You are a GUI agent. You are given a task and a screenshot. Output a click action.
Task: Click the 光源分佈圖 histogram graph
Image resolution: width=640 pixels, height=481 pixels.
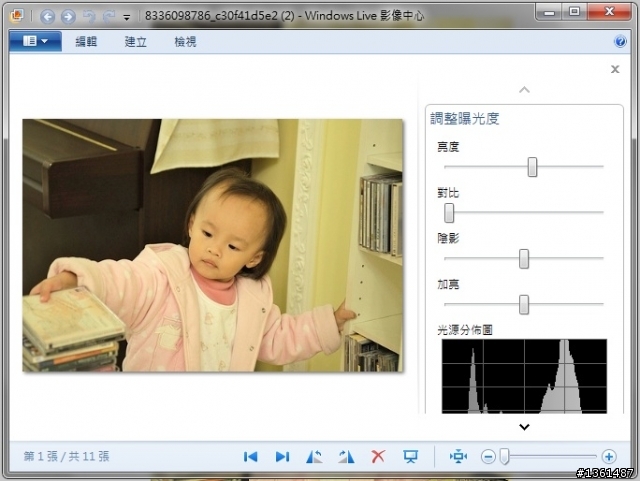tap(524, 376)
